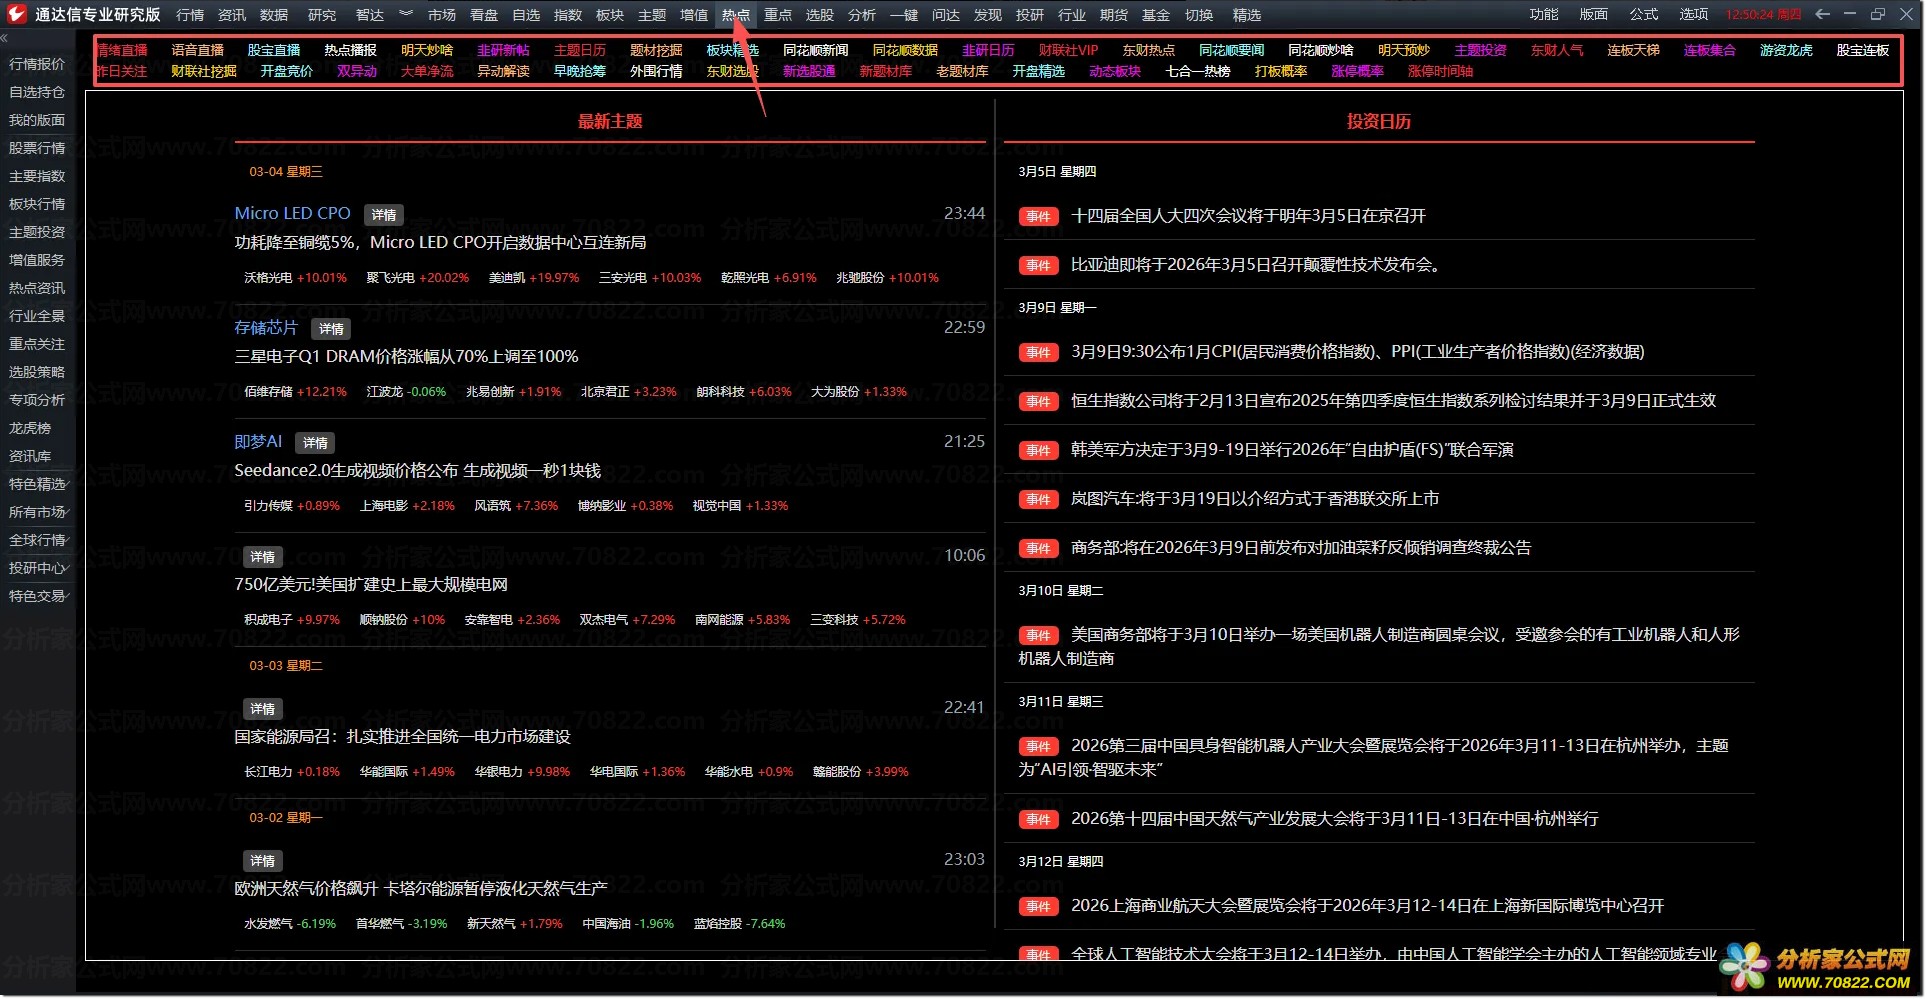Select 行情报价 in the sidebar

(x=37, y=64)
